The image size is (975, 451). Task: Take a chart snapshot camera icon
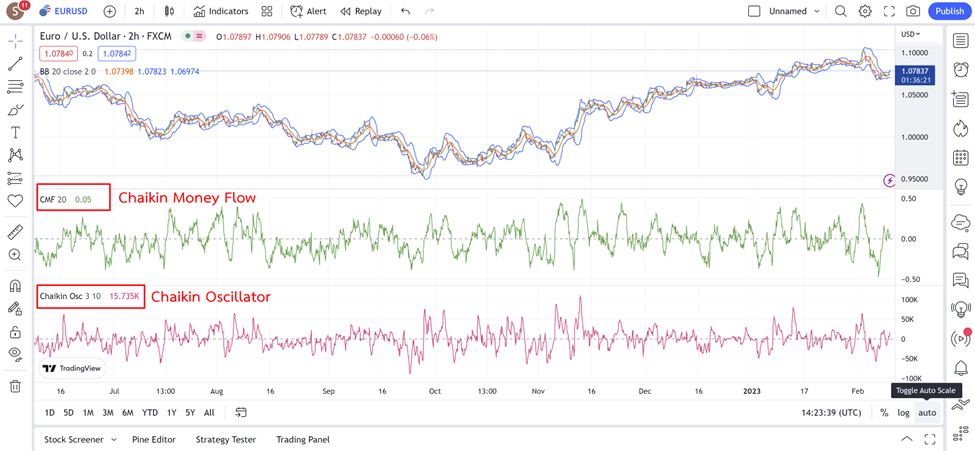pos(913,11)
